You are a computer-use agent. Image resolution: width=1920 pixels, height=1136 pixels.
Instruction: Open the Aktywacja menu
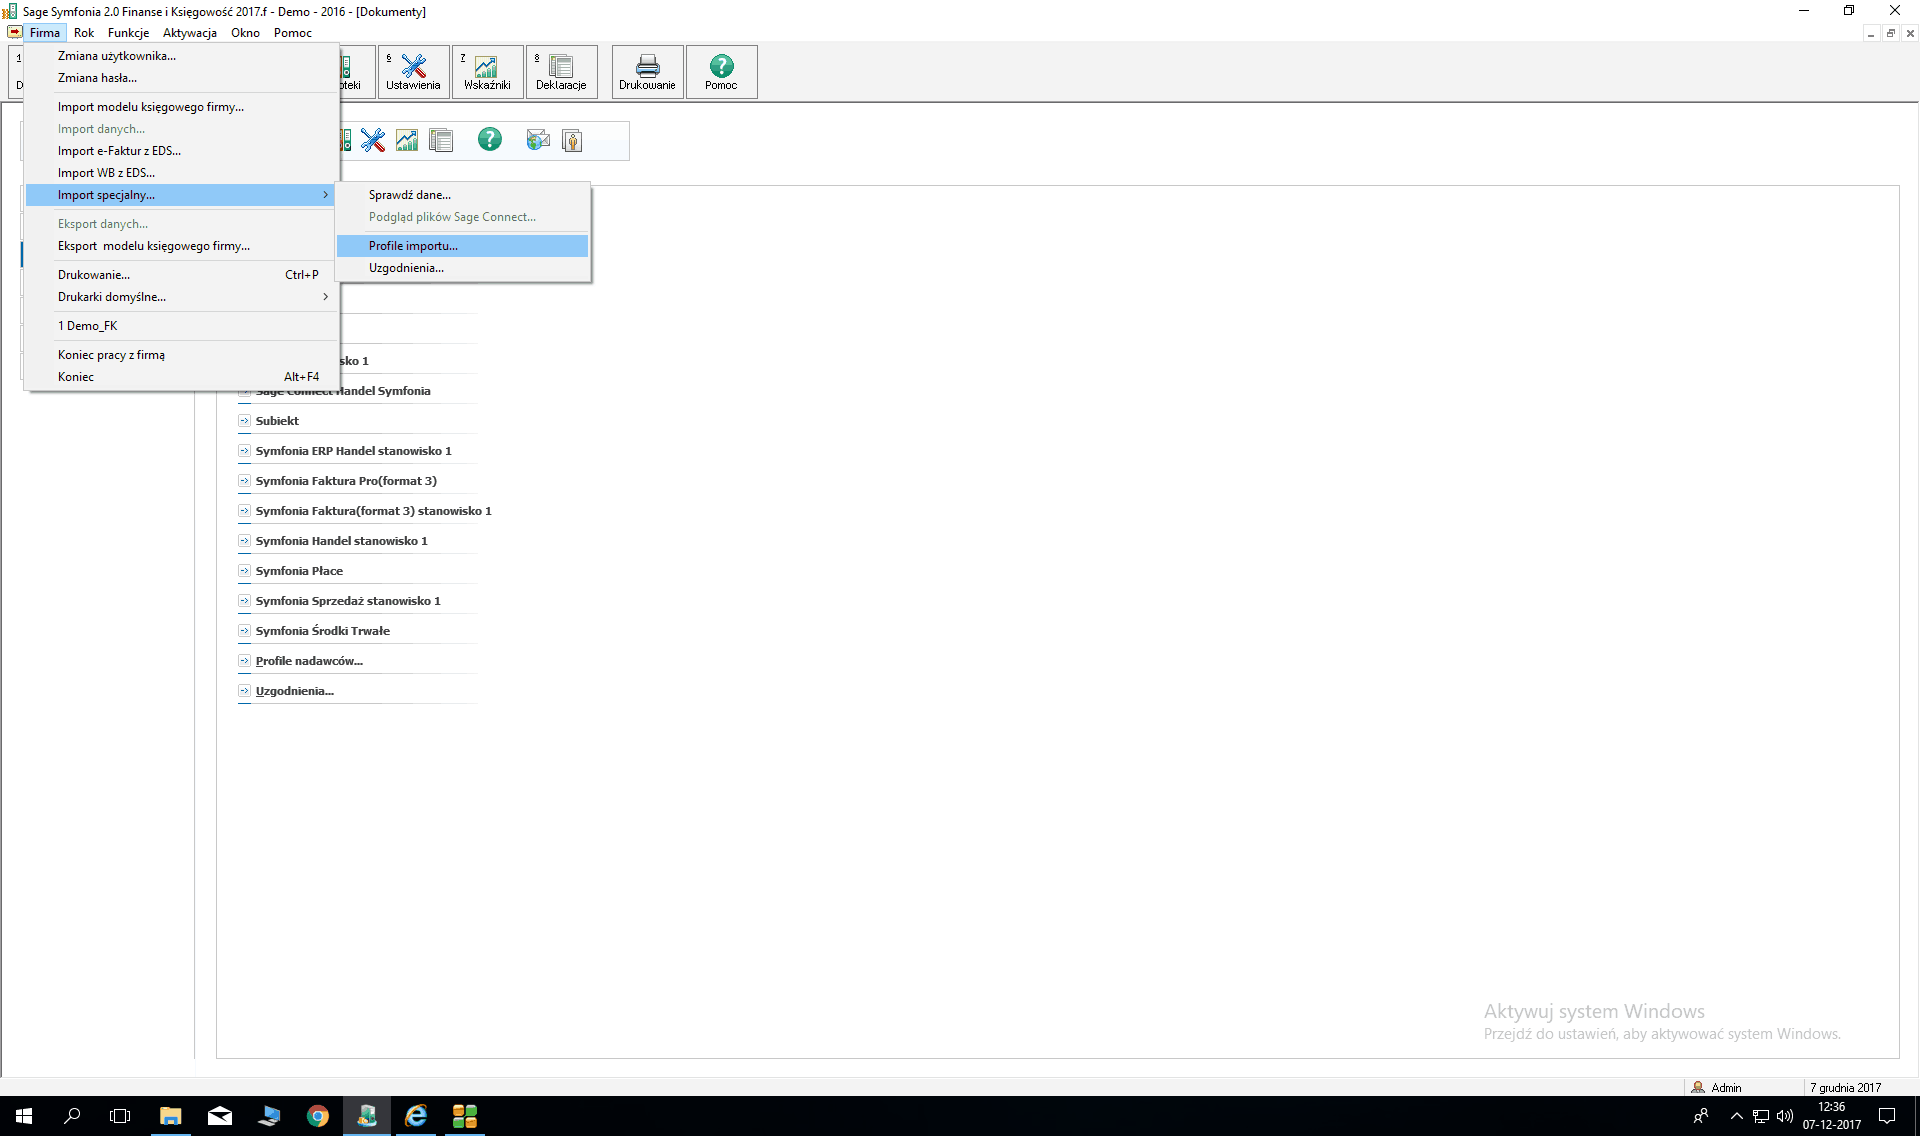[x=190, y=33]
